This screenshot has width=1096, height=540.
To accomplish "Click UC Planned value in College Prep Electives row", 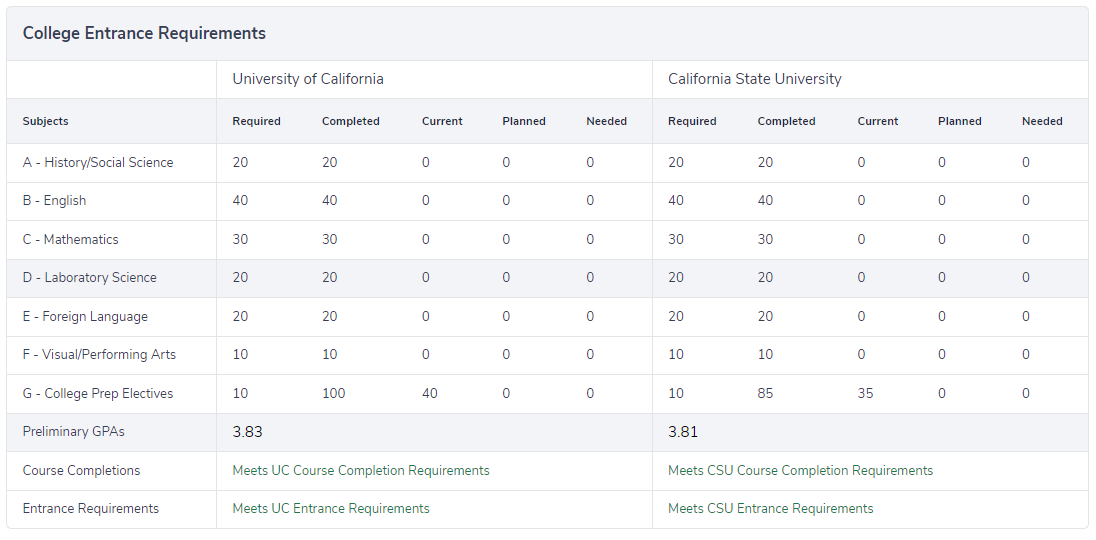I will tap(506, 393).
